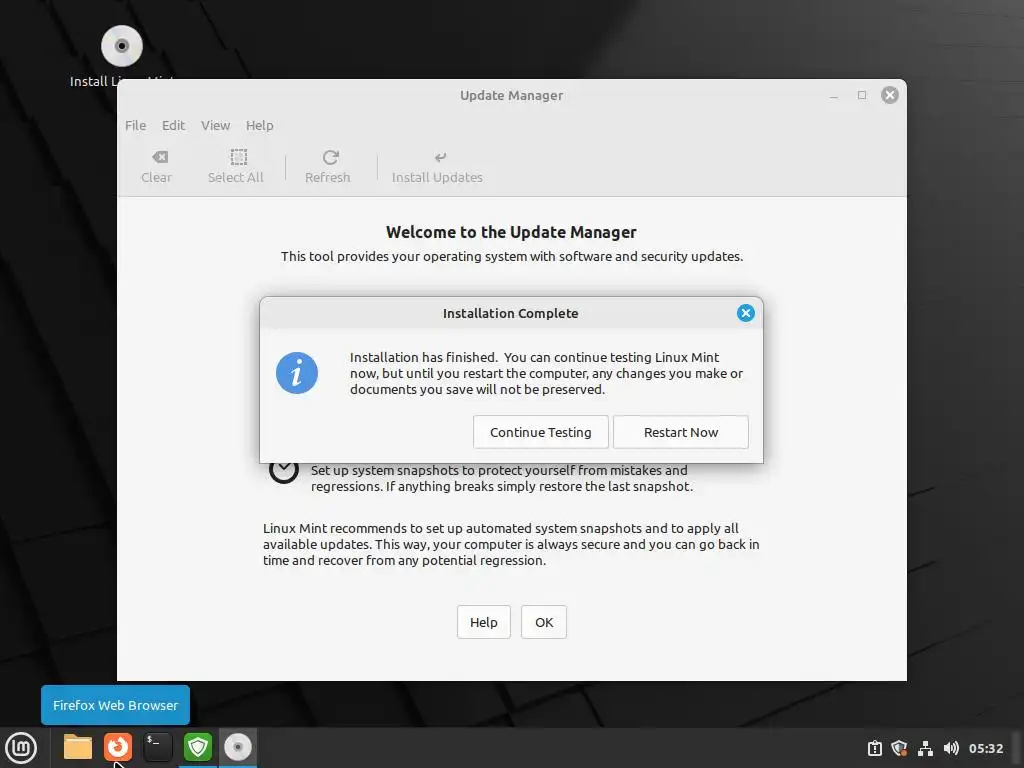The height and width of the screenshot is (768, 1024).
Task: Click the Update Manager window title bar
Action: pyautogui.click(x=511, y=95)
